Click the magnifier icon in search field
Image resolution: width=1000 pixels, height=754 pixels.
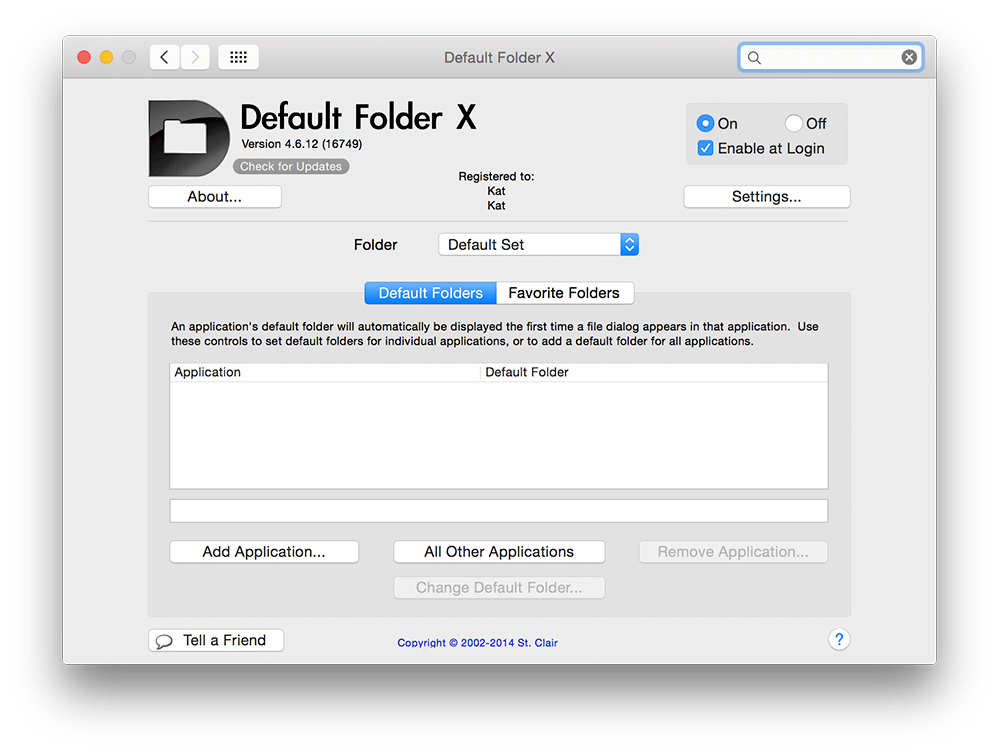coord(754,58)
